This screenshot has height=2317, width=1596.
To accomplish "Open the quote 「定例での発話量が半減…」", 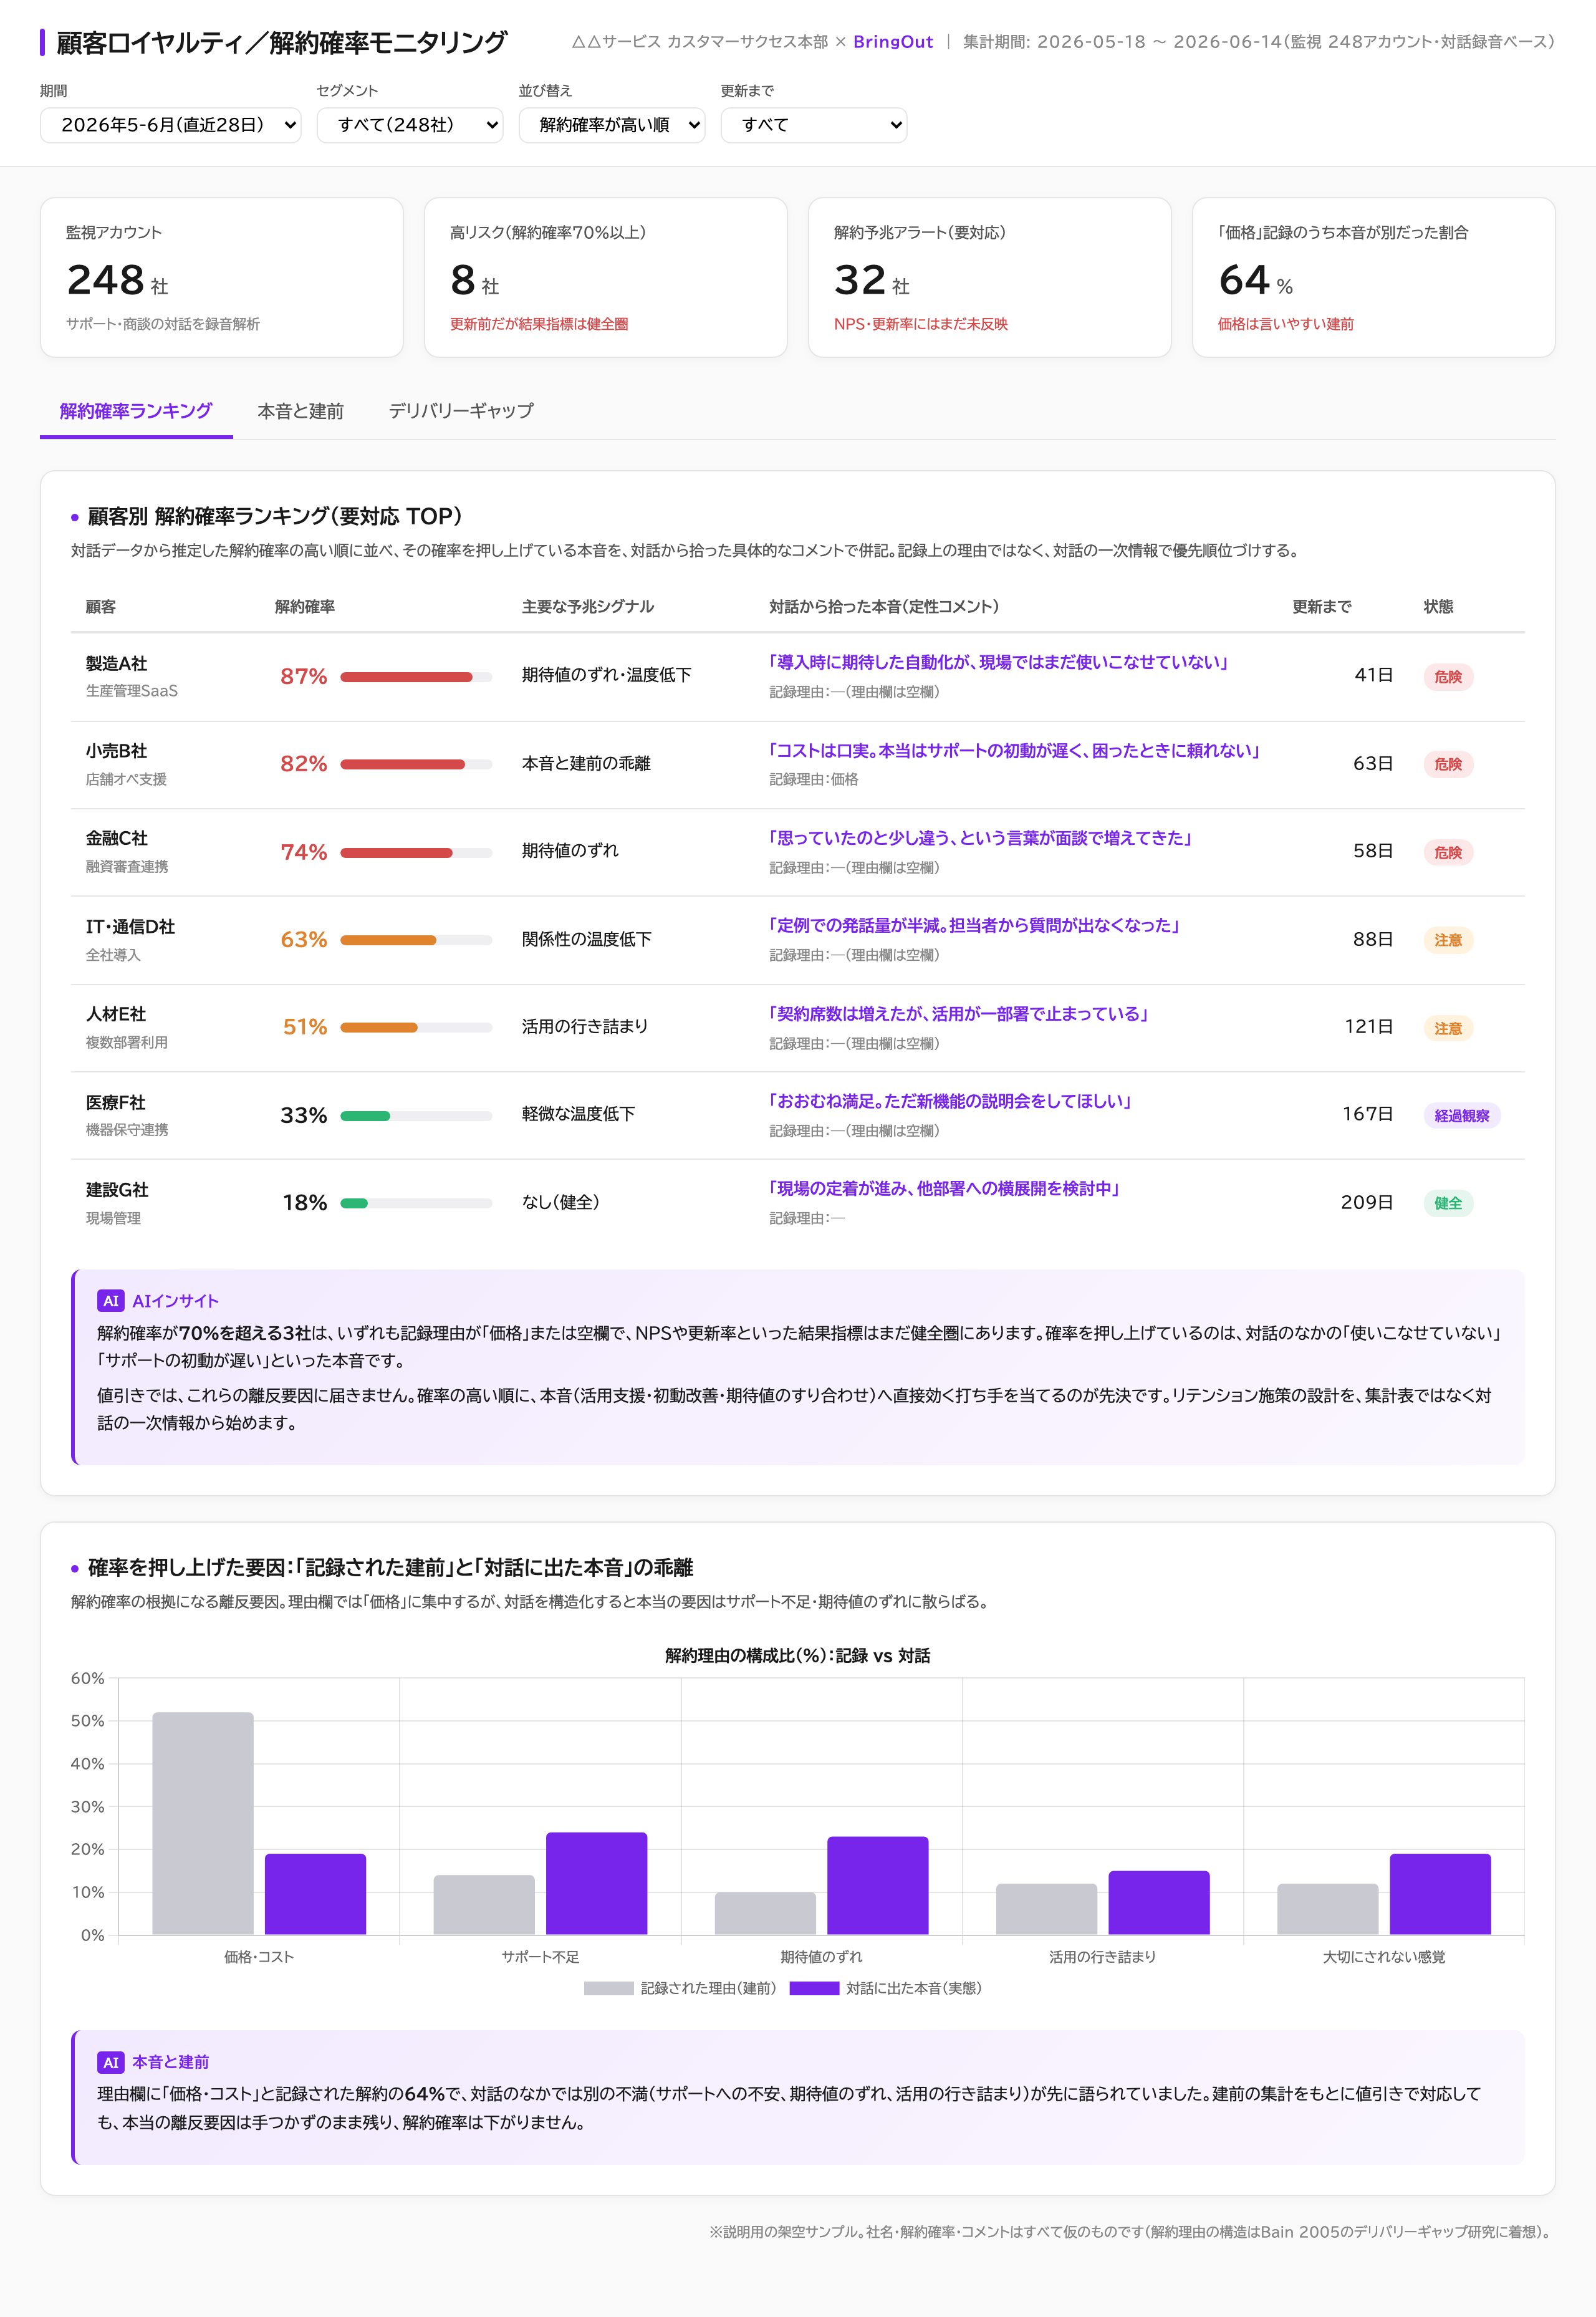I will 974,925.
